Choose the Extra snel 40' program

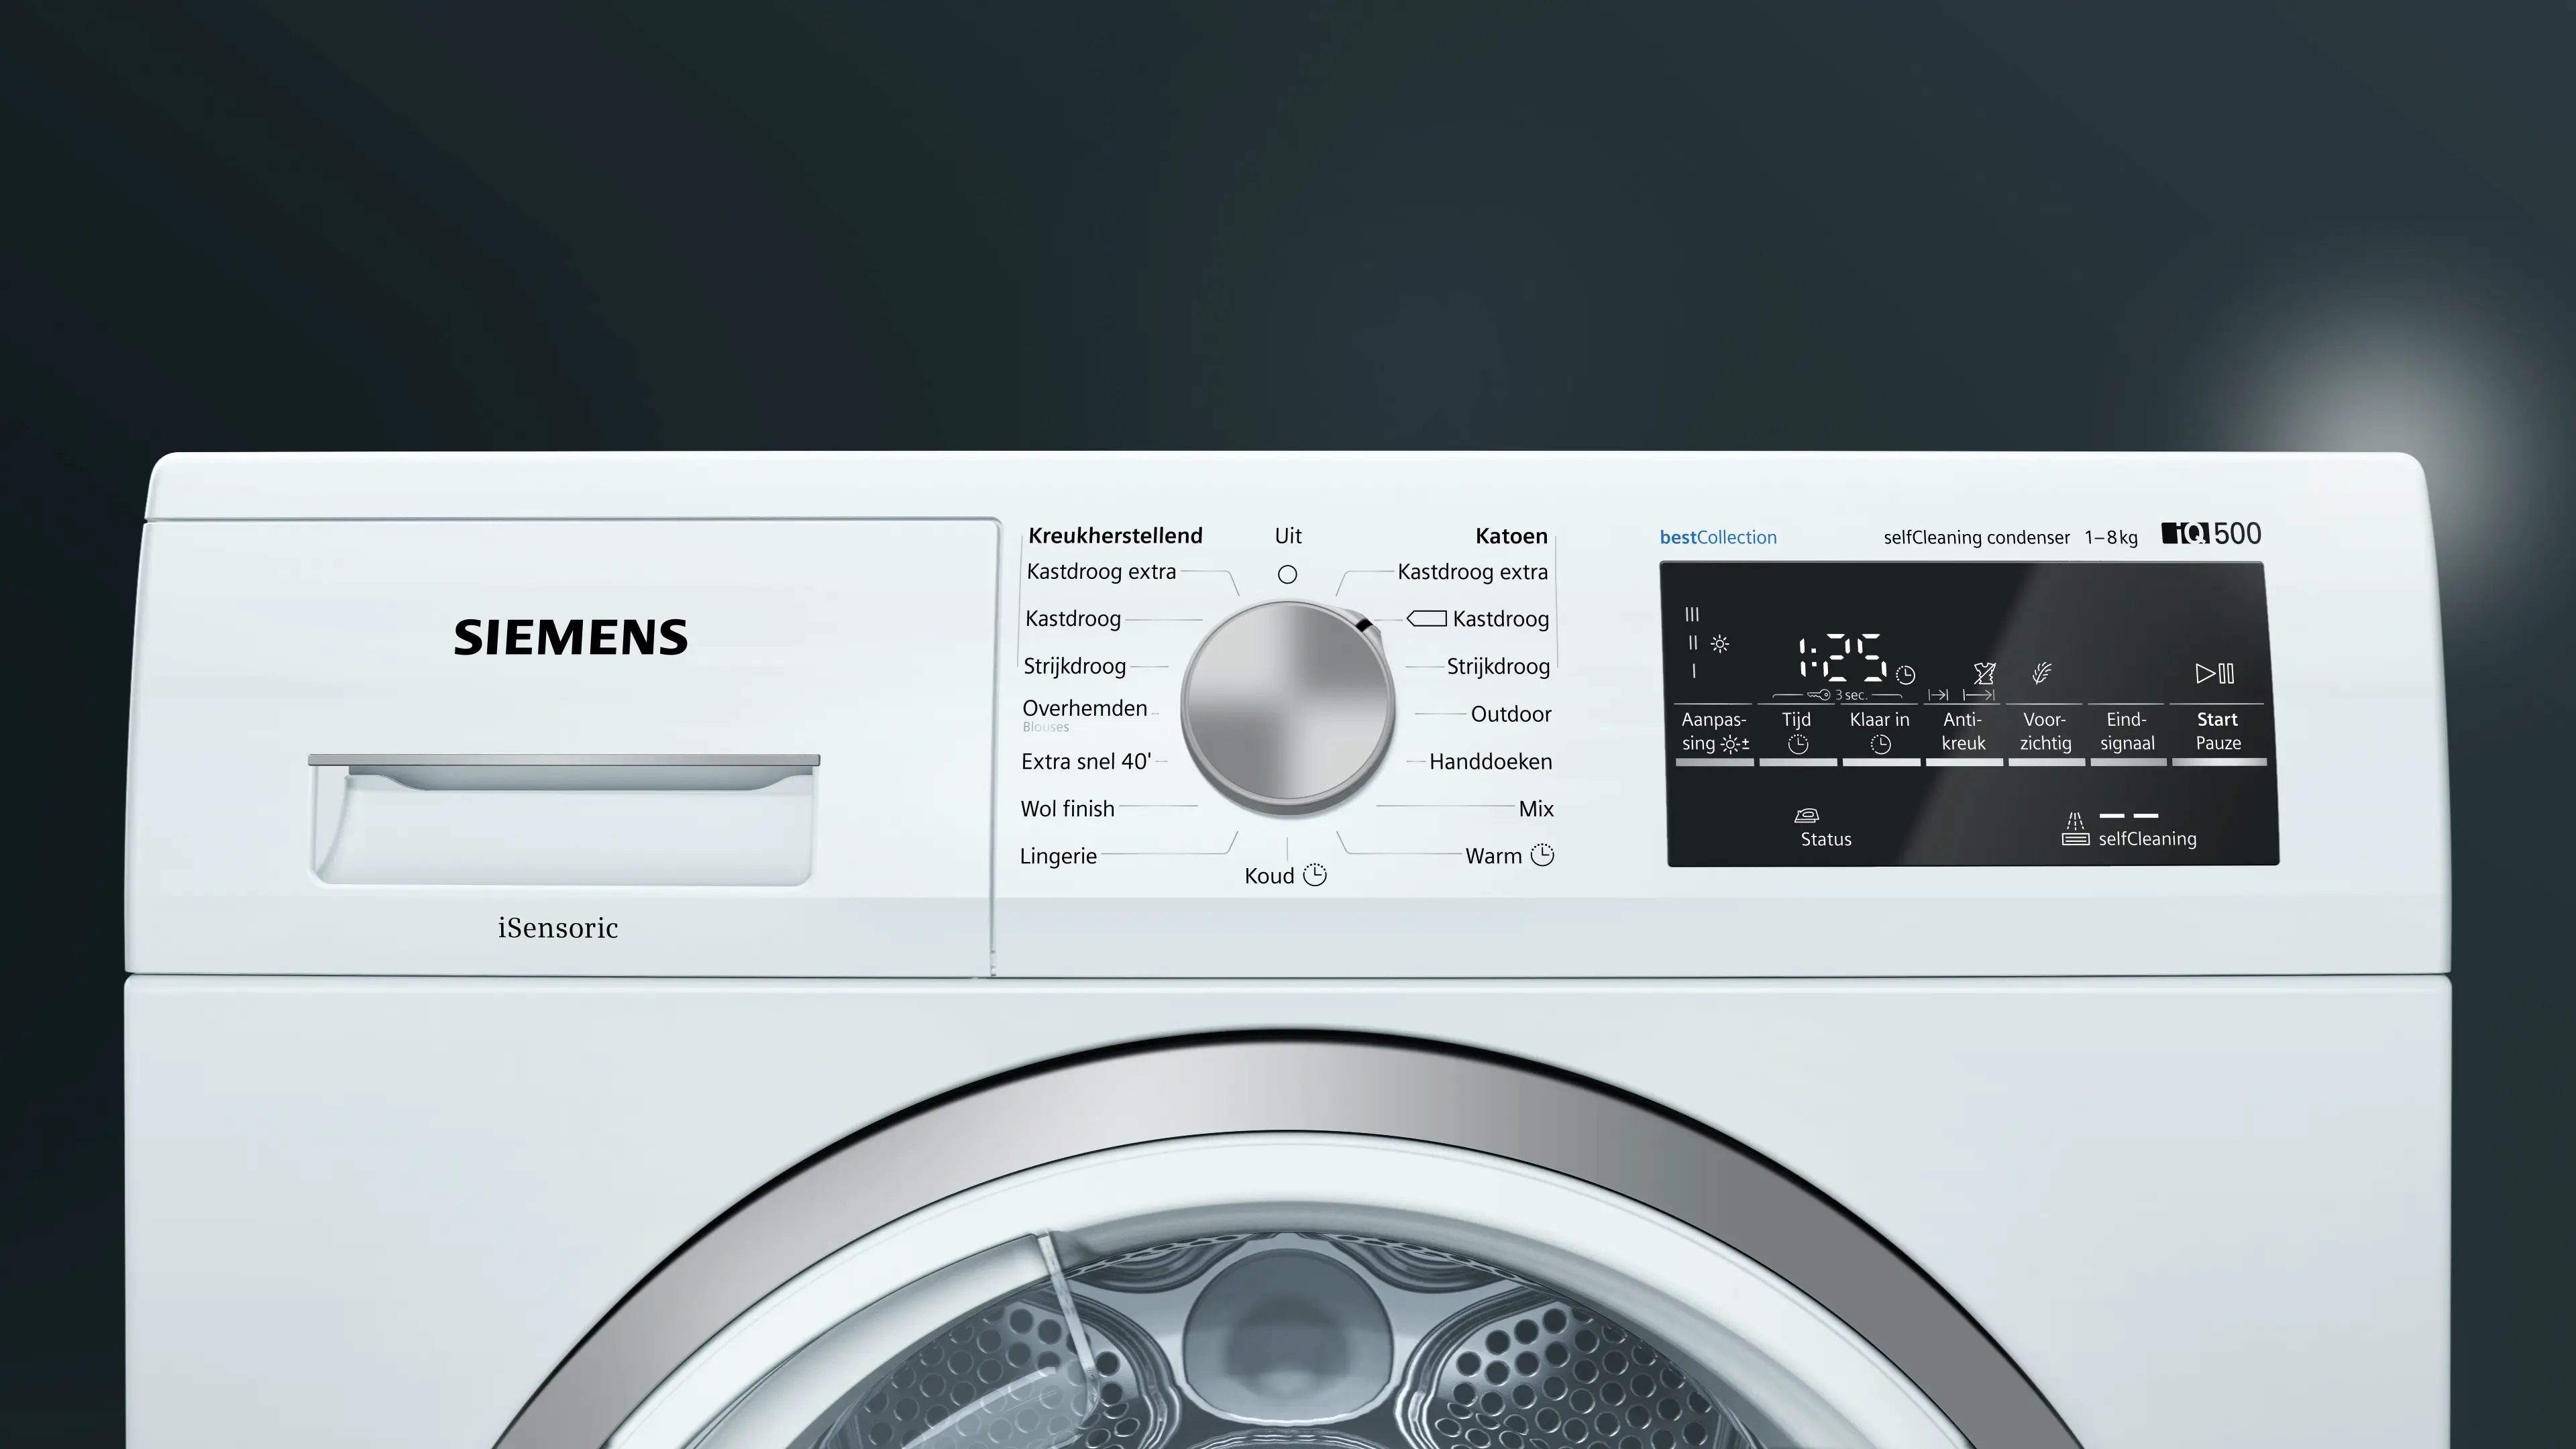click(1085, 761)
